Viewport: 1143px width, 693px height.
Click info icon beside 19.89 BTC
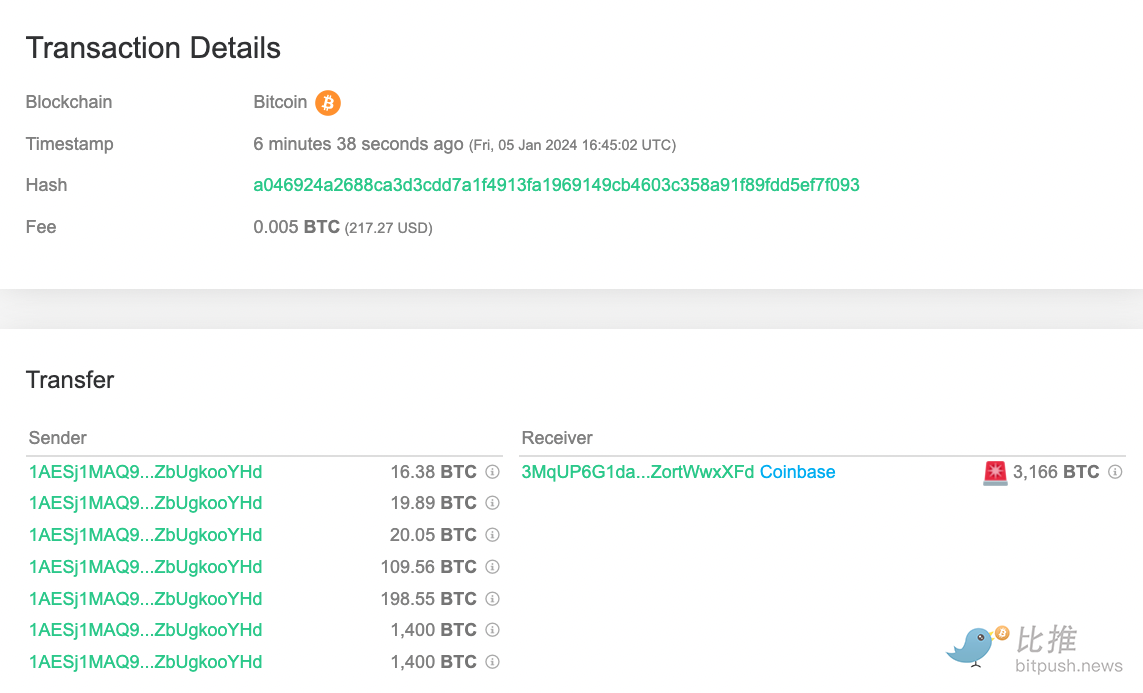pyautogui.click(x=492, y=503)
